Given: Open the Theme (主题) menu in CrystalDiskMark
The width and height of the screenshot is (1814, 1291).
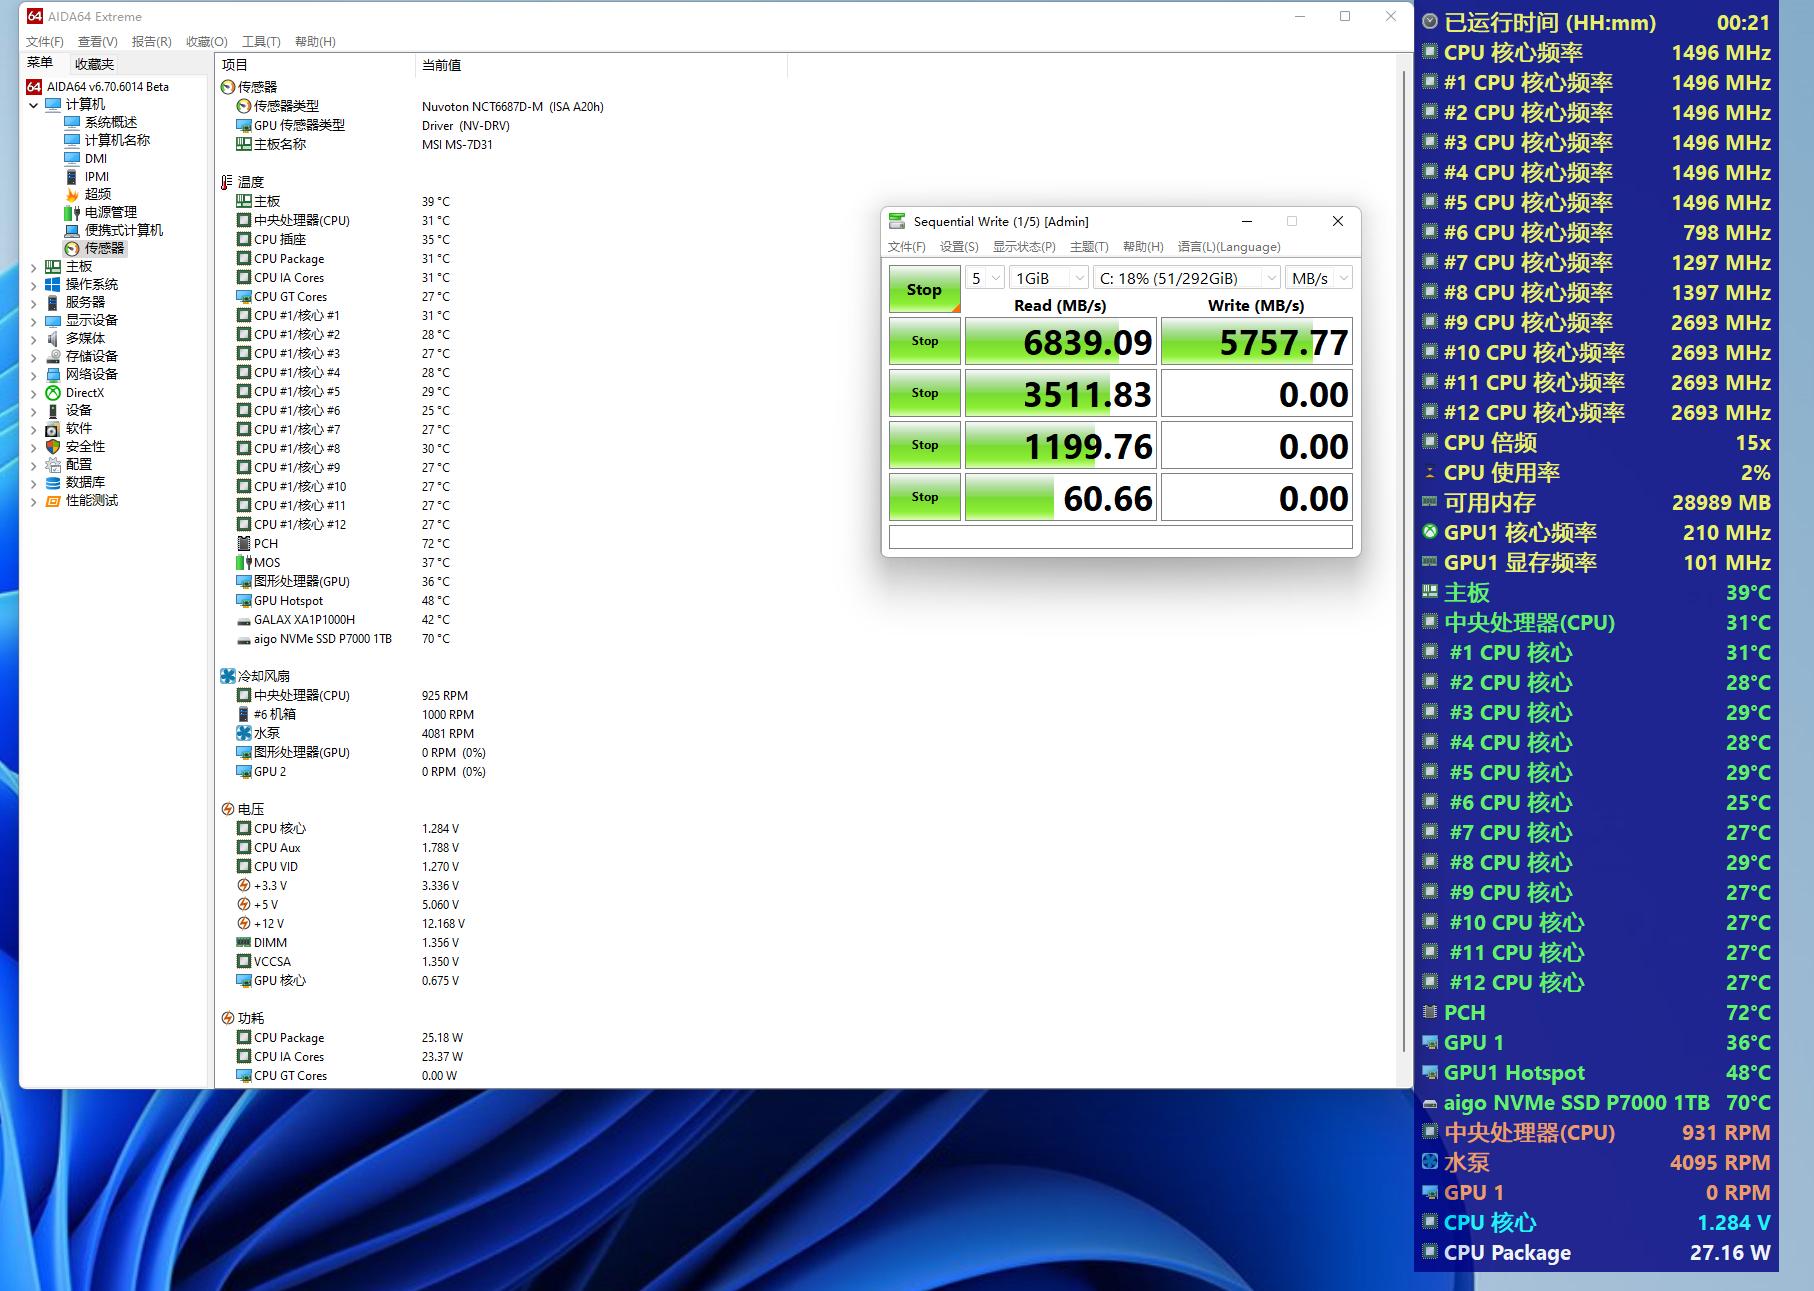Looking at the screenshot, I should pos(1088,247).
